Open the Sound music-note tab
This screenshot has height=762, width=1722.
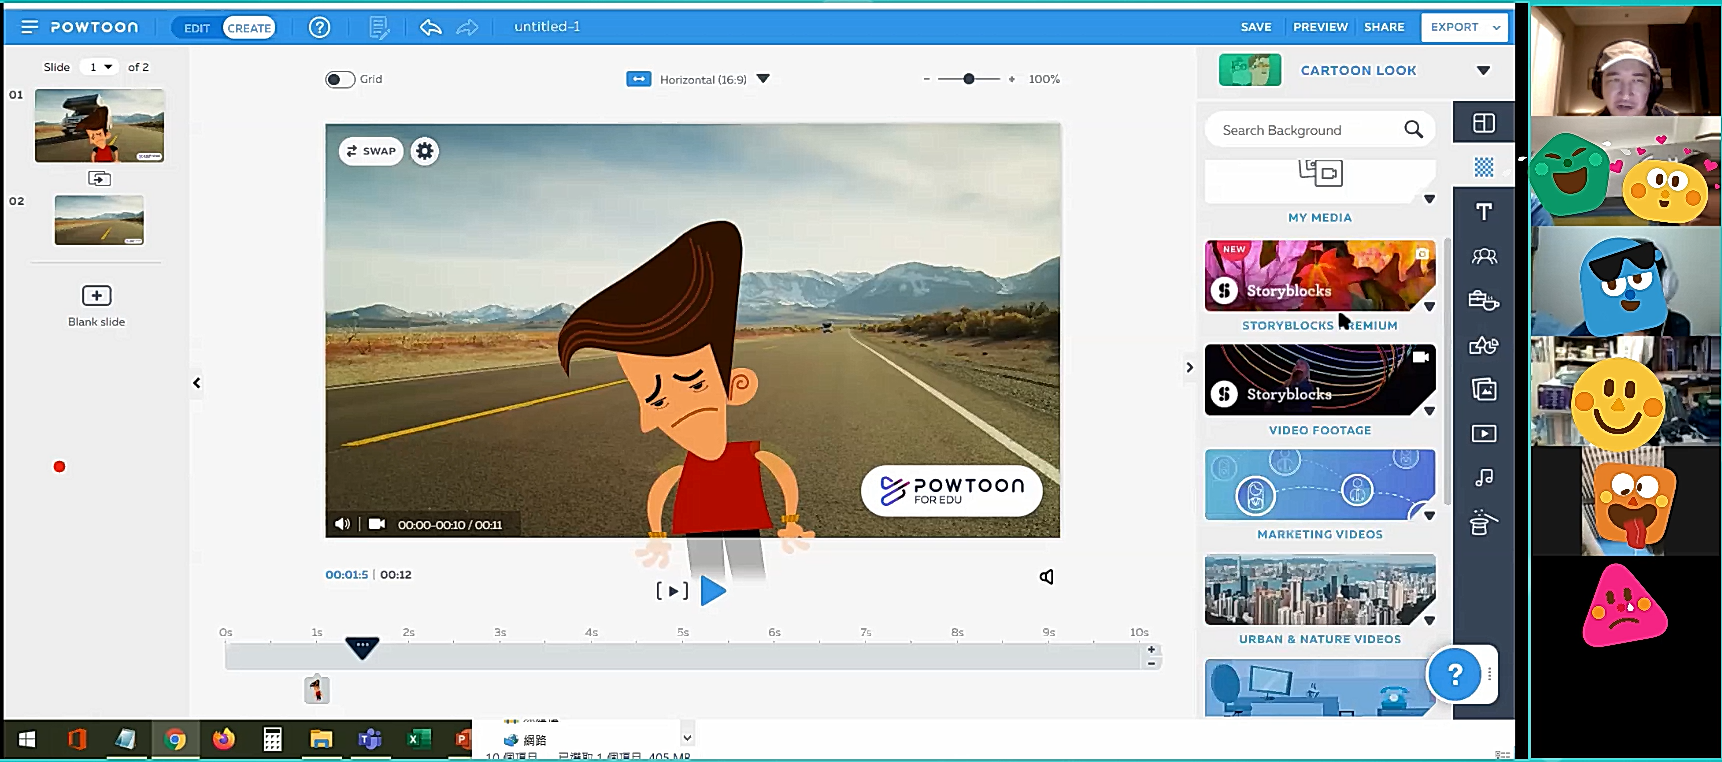1484,478
